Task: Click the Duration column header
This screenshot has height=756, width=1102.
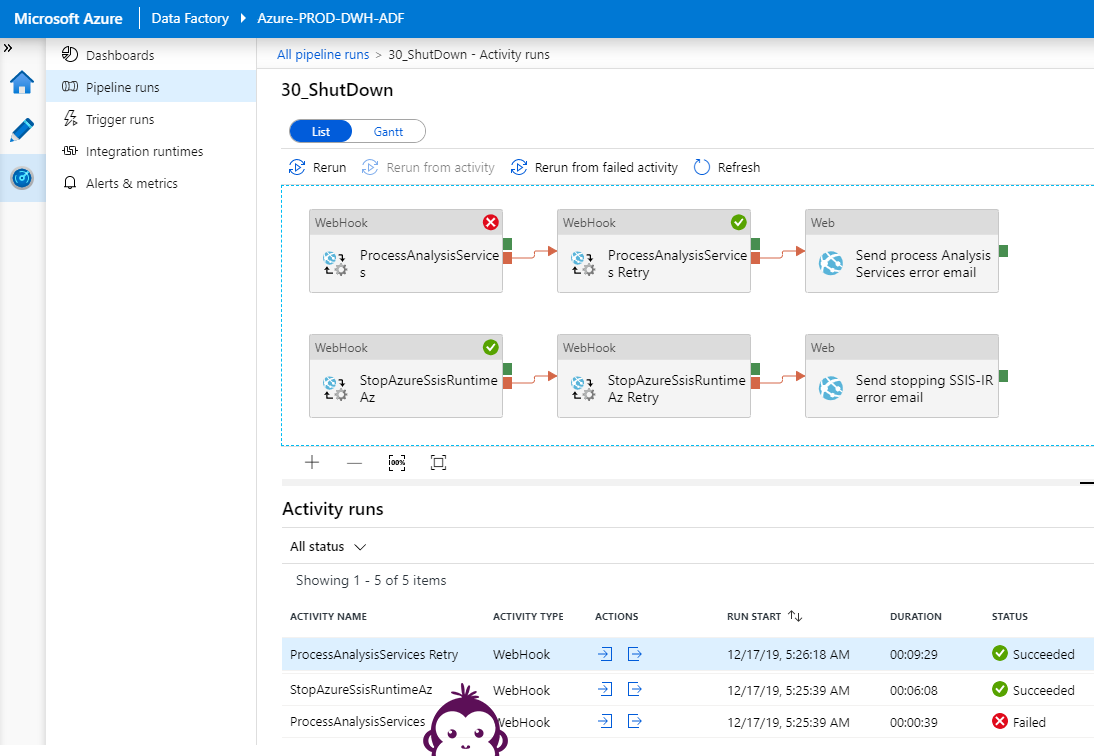Action: 916,616
